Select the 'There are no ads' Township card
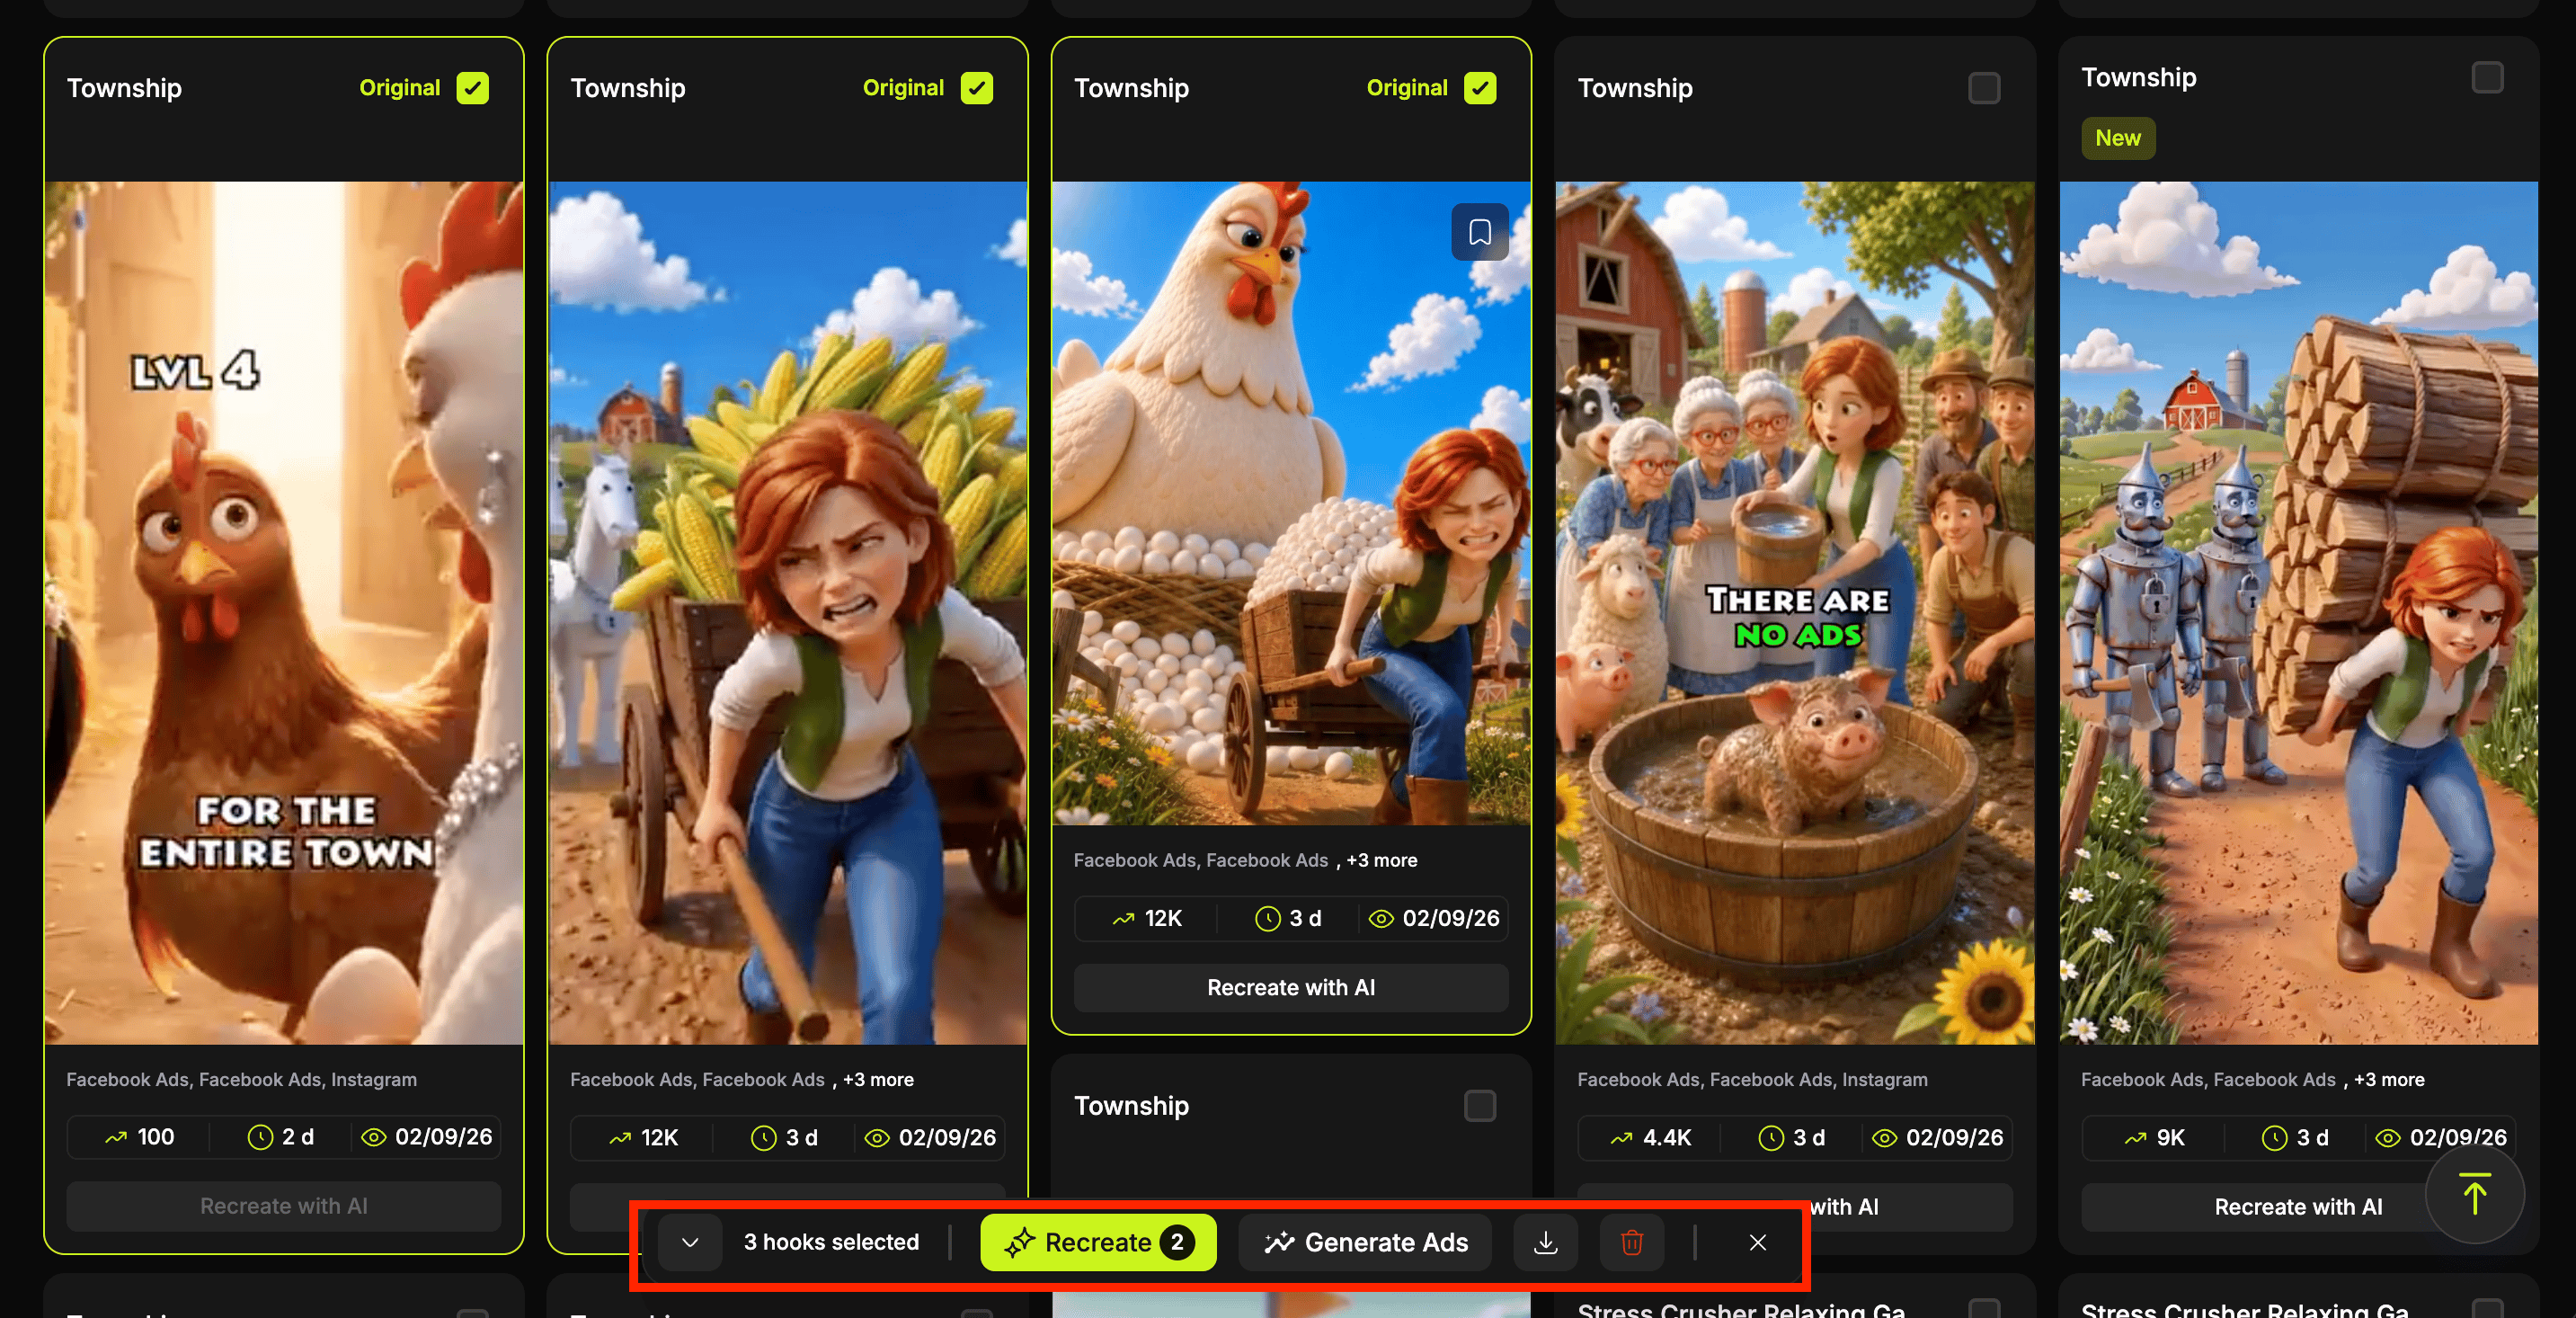 coord(1984,88)
